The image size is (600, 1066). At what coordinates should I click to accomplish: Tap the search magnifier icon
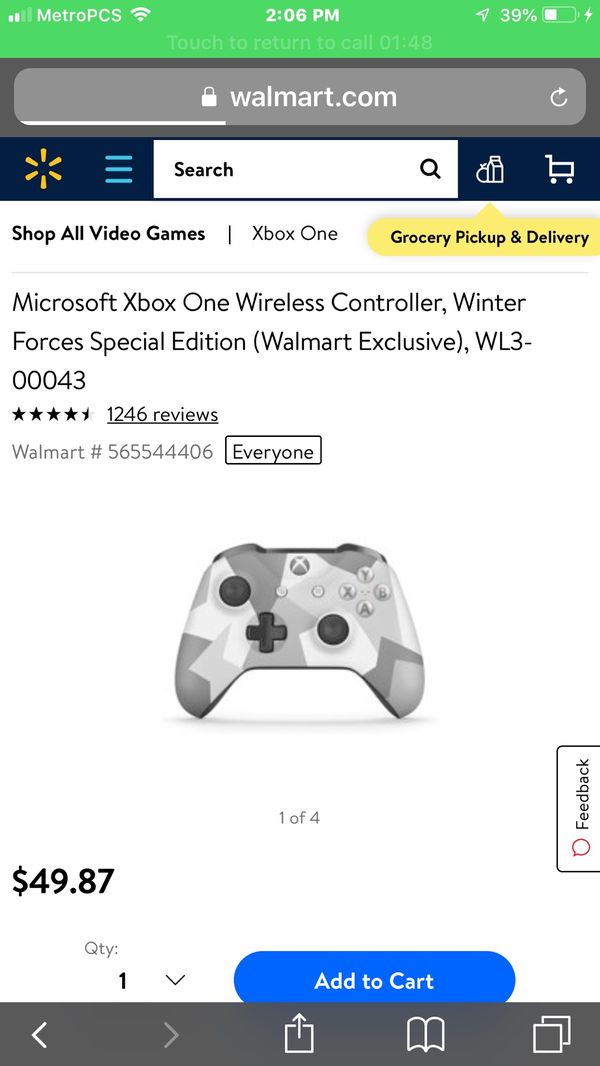point(430,169)
